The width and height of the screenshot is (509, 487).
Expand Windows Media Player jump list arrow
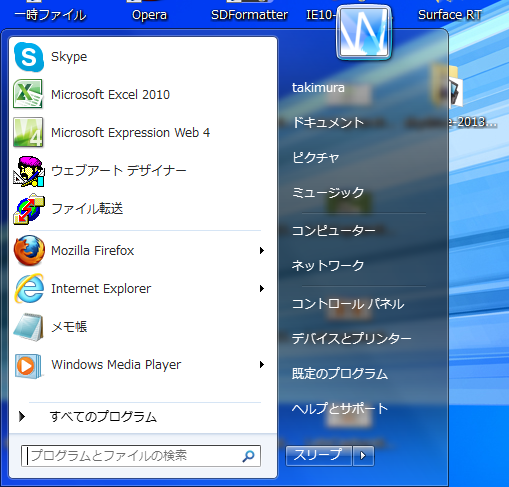point(262,364)
